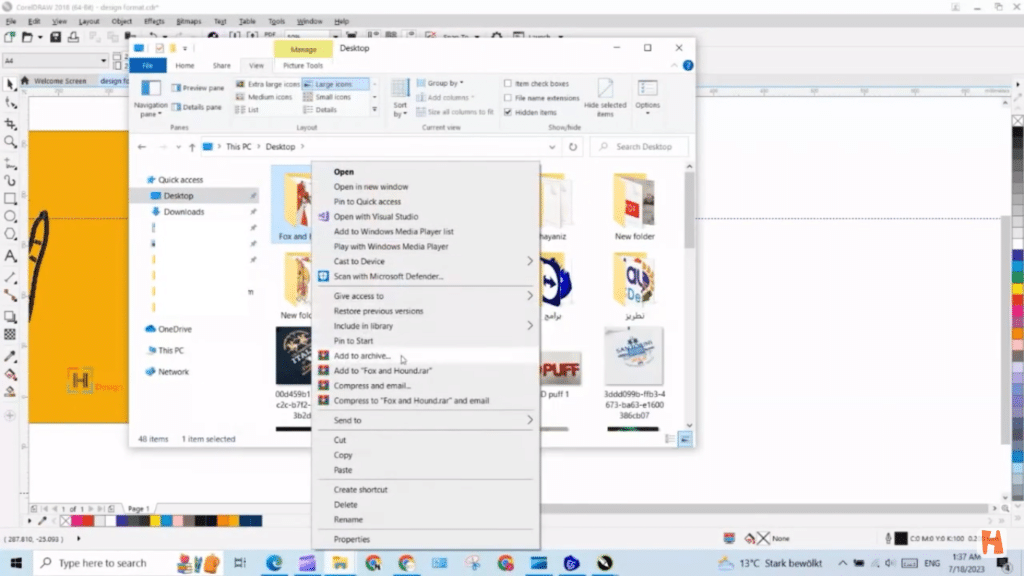Open the Group by dropdown

pyautogui.click(x=440, y=84)
